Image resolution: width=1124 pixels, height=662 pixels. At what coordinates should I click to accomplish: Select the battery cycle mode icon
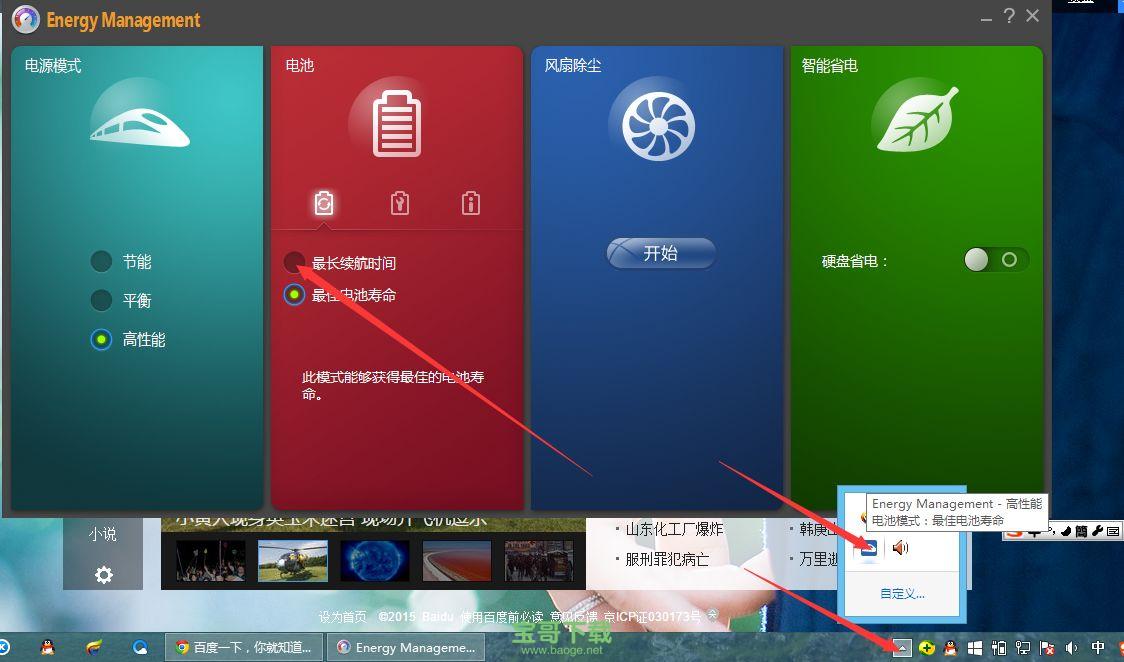point(324,202)
